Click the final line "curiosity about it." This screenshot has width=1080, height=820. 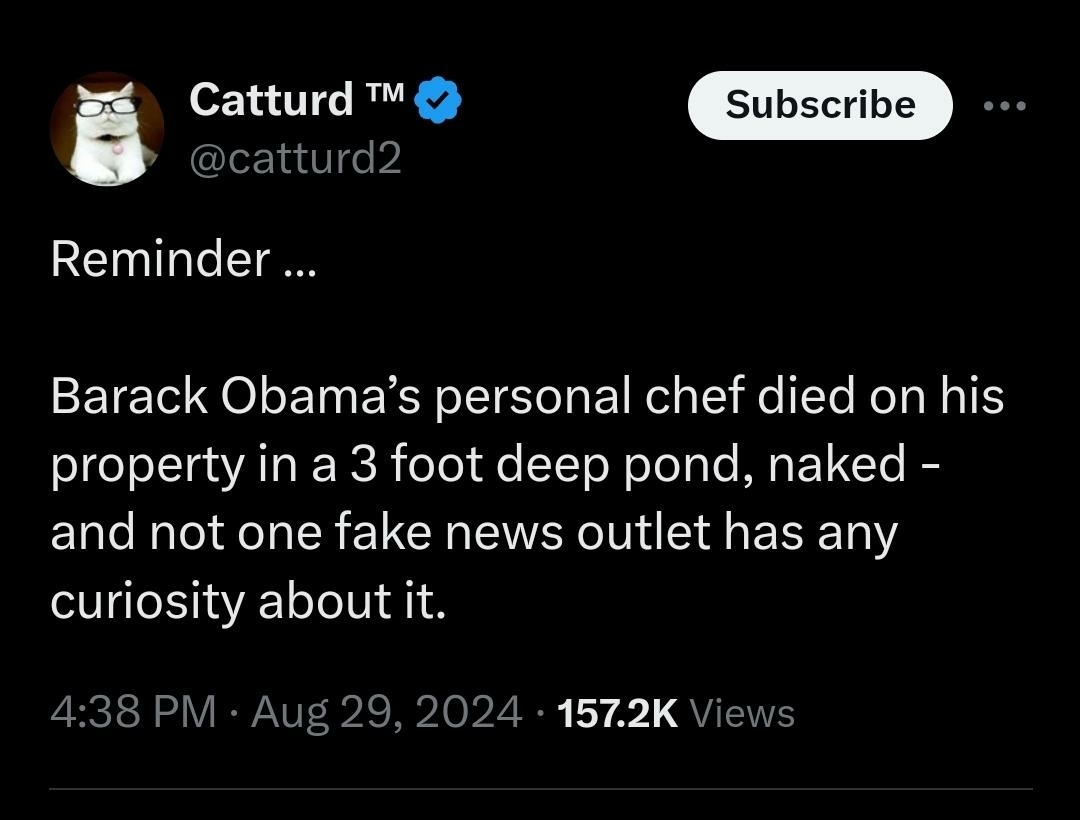click(x=247, y=600)
